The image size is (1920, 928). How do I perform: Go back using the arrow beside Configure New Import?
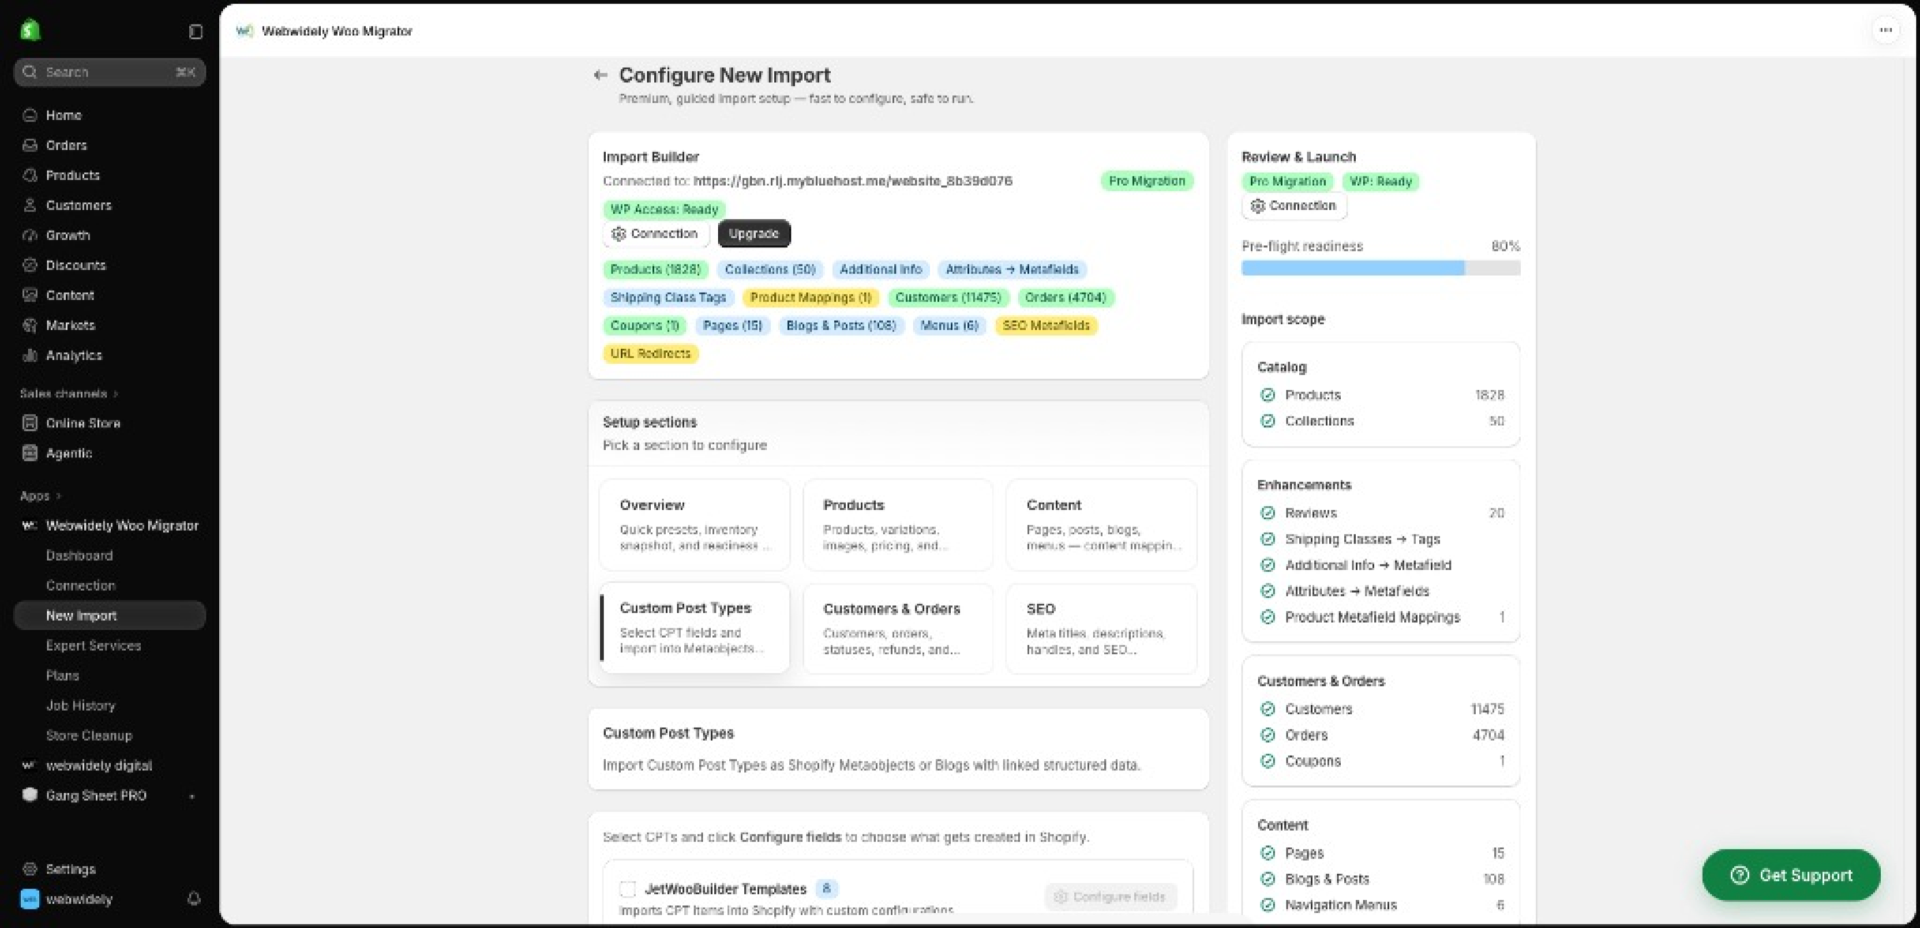tap(600, 75)
